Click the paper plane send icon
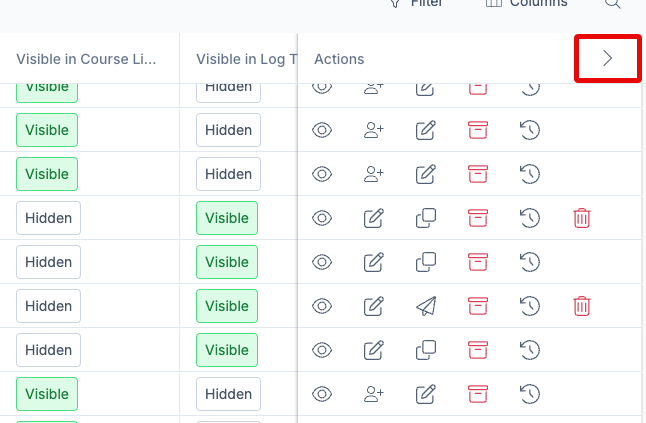This screenshot has height=423, width=646. click(x=426, y=306)
